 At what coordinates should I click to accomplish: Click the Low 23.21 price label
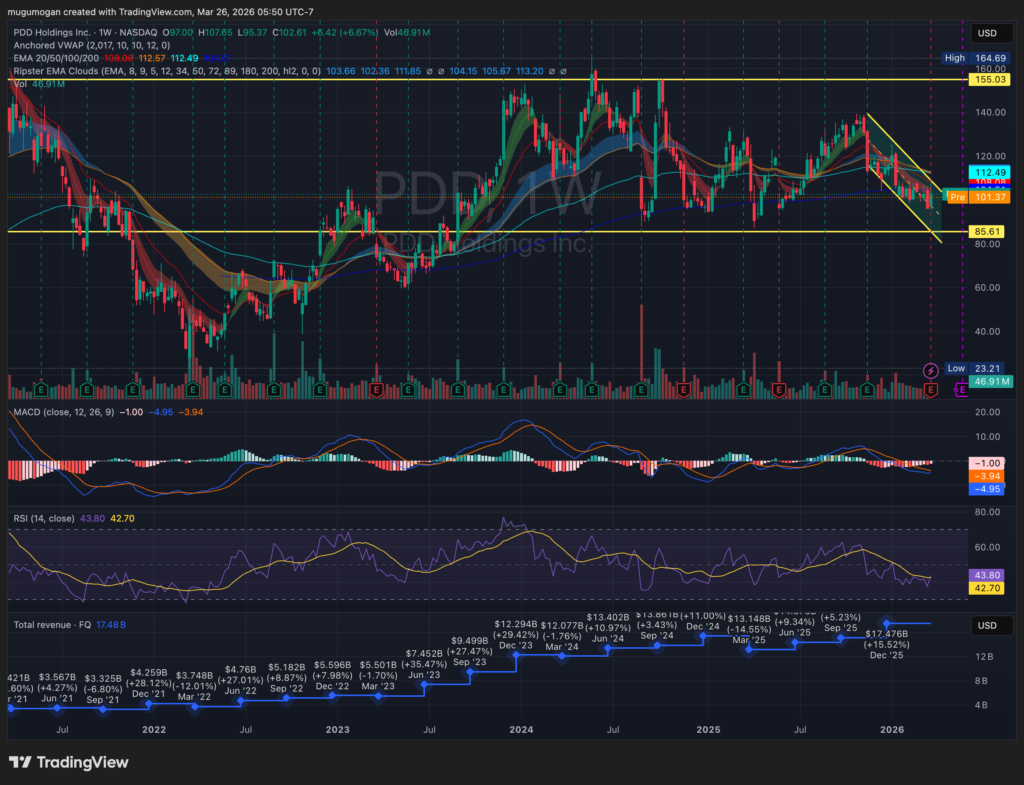point(984,368)
